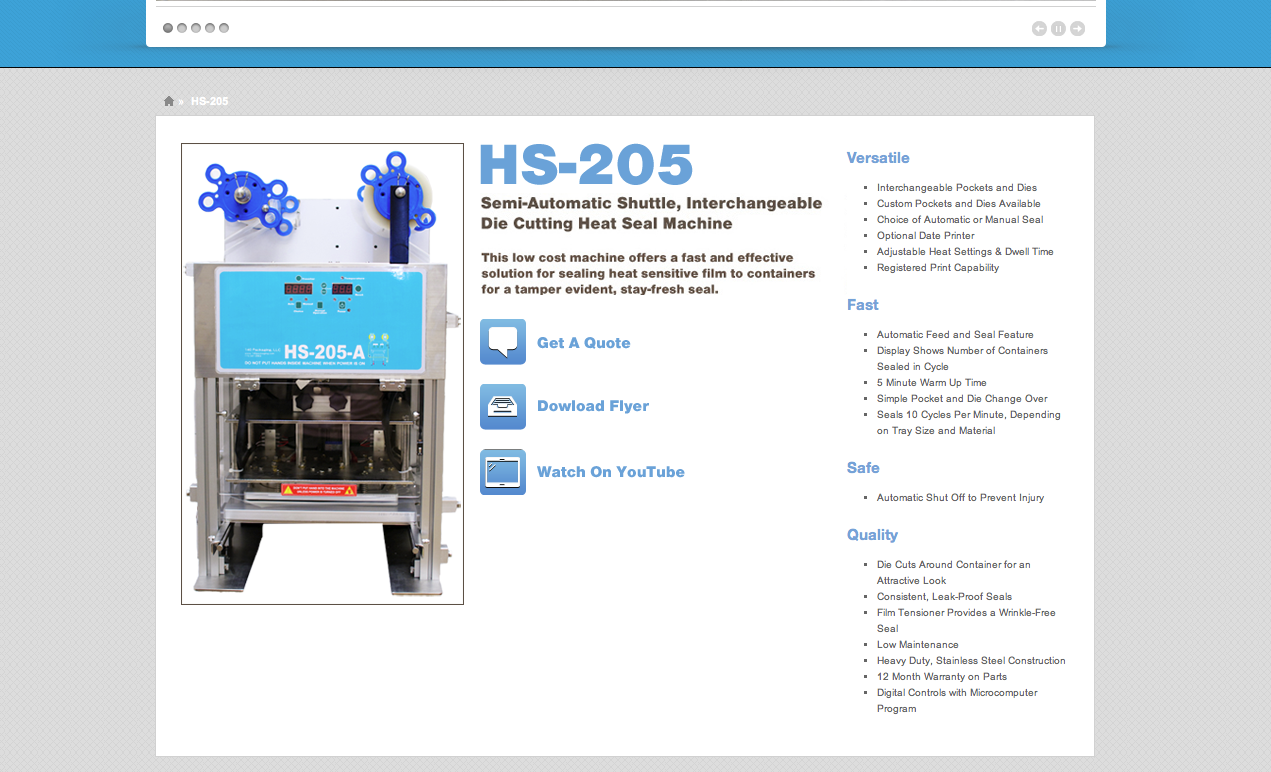Viewport: 1271px width, 772px height.
Task: Click the Fast section heading
Action: (863, 305)
